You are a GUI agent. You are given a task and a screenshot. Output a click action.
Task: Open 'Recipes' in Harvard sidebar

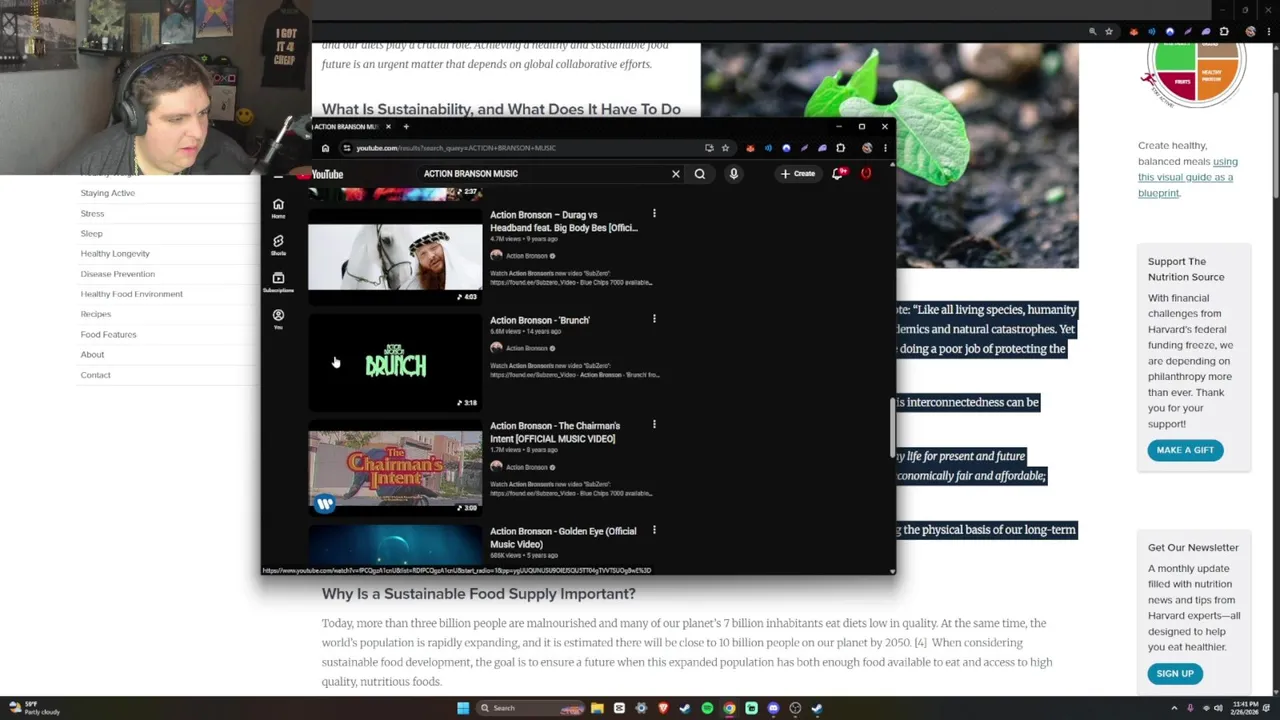[96, 314]
